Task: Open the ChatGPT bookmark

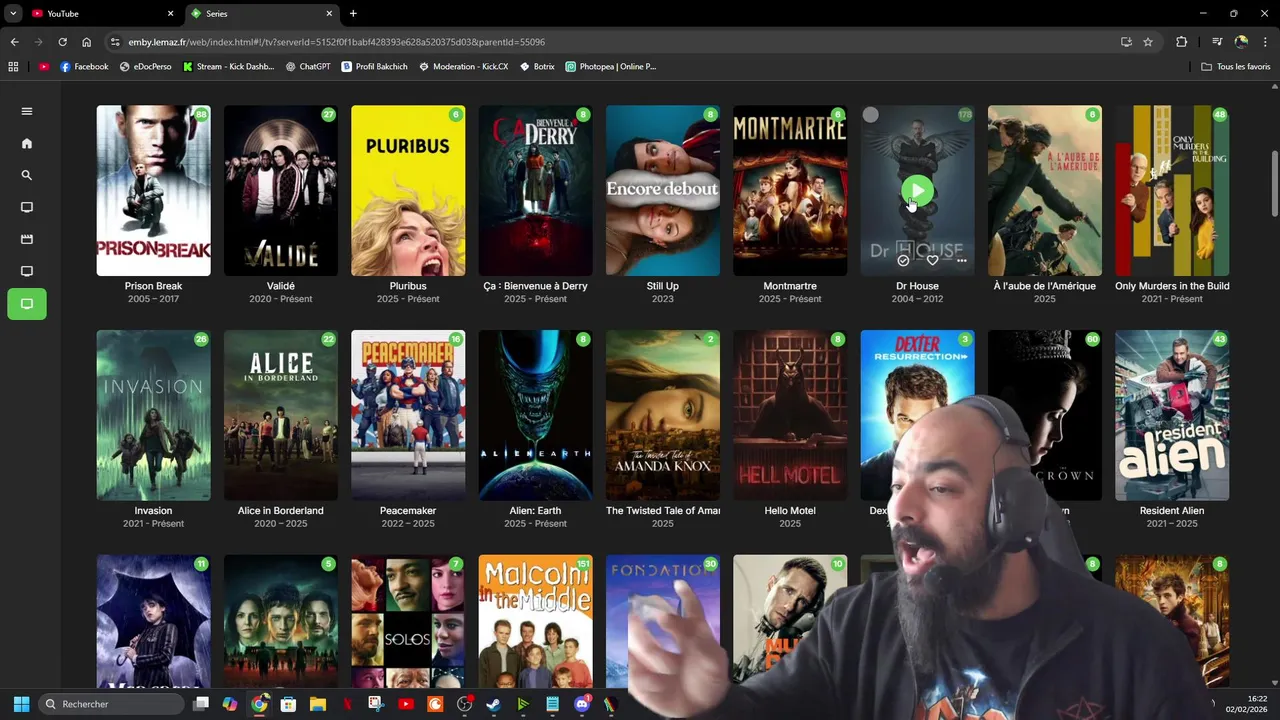Action: [308, 66]
